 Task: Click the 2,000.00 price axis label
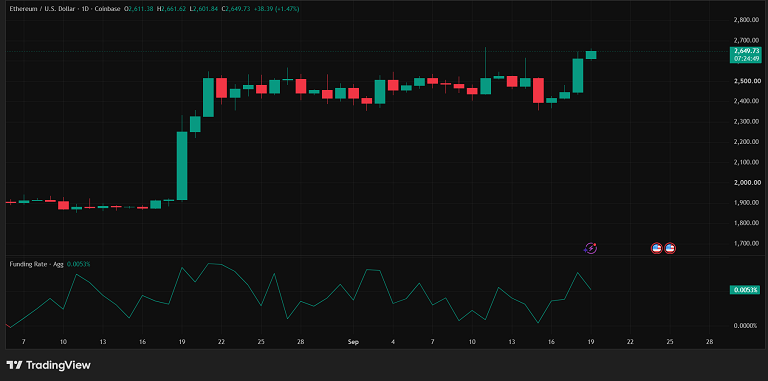[x=746, y=183]
